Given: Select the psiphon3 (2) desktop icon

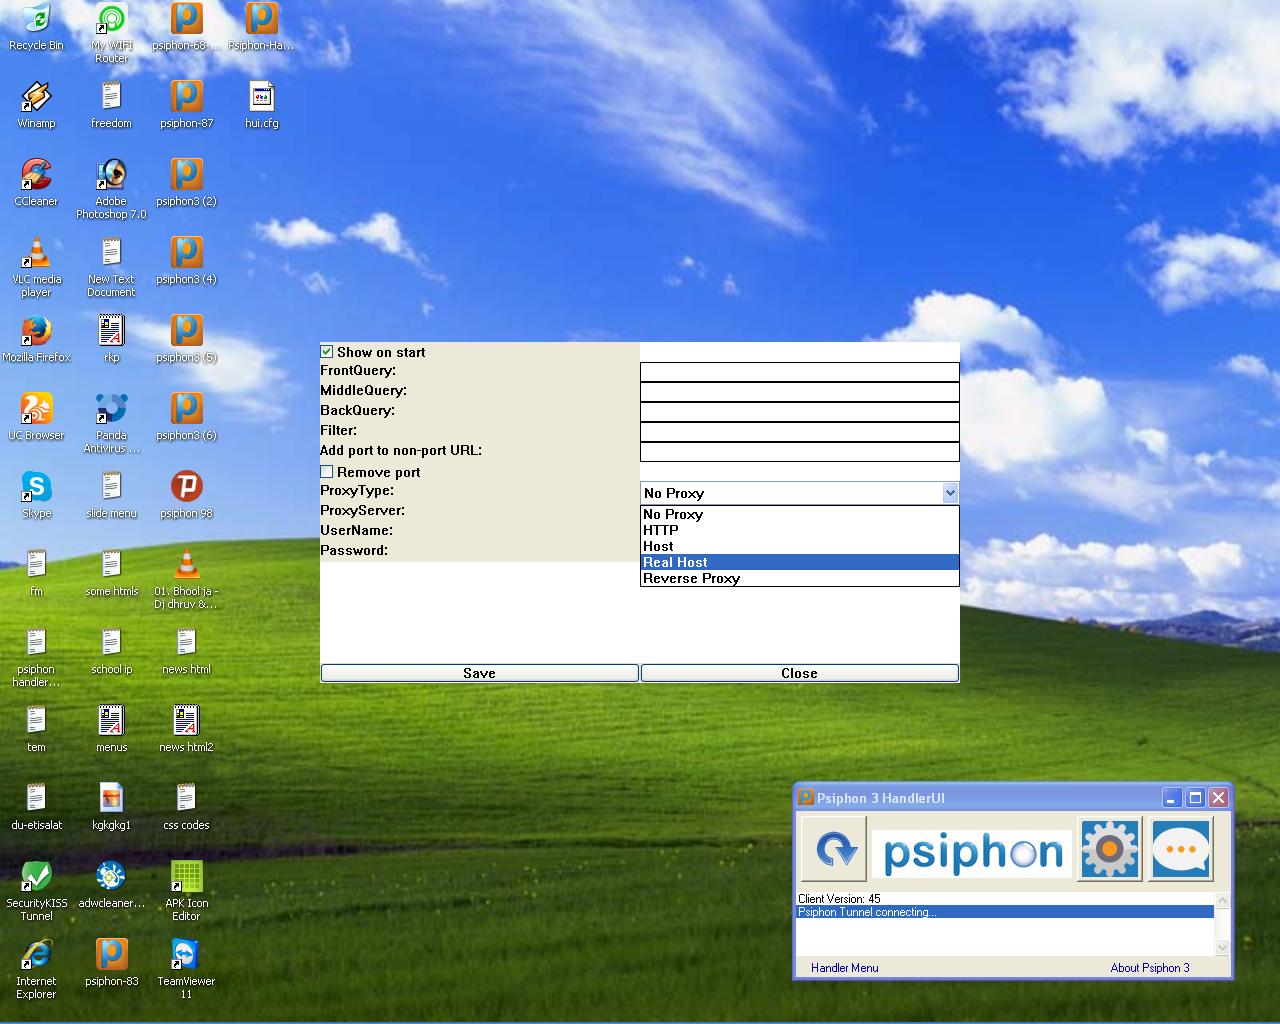Looking at the screenshot, I should coord(186,183).
